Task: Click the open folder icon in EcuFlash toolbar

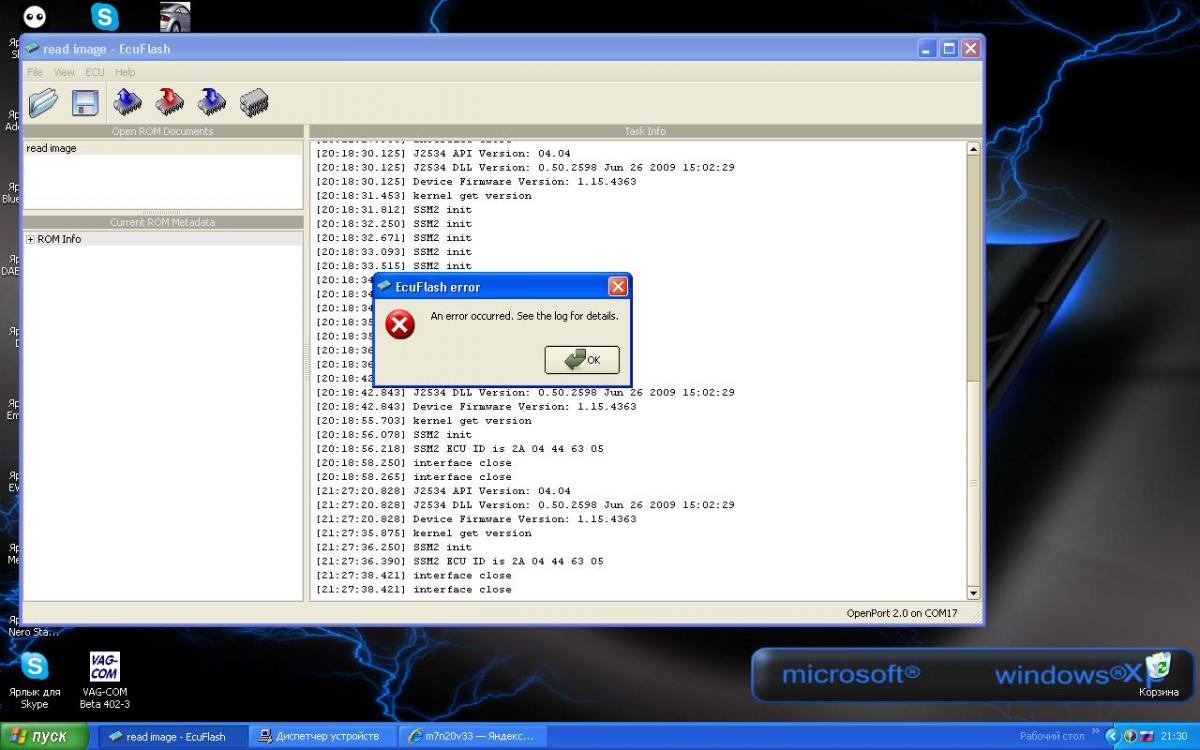Action: (x=43, y=102)
